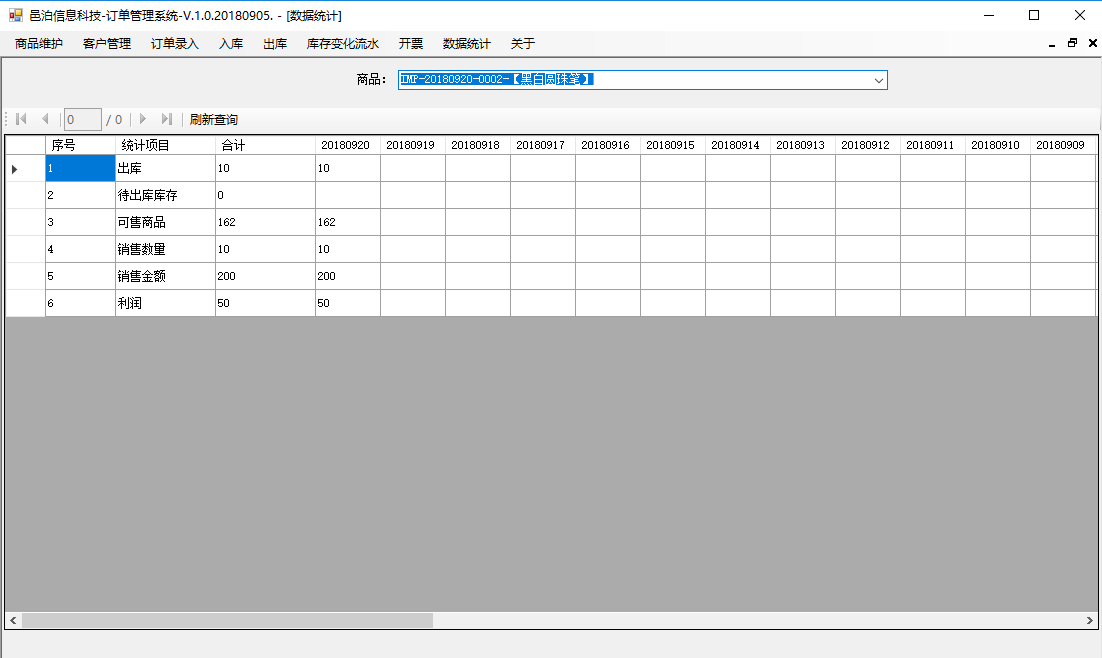Click the current page number input field
Image resolution: width=1102 pixels, height=658 pixels.
82,120
